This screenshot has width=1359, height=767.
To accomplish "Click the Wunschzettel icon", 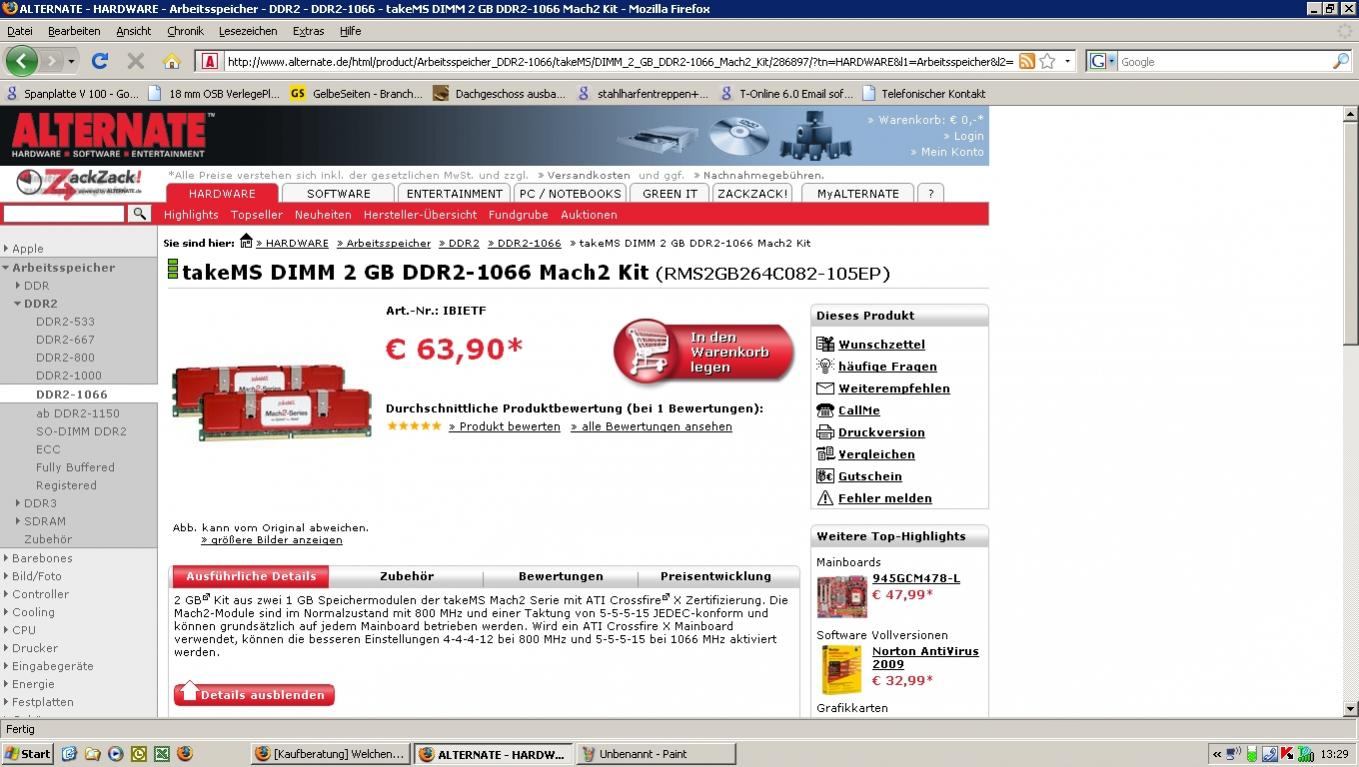I will [825, 344].
